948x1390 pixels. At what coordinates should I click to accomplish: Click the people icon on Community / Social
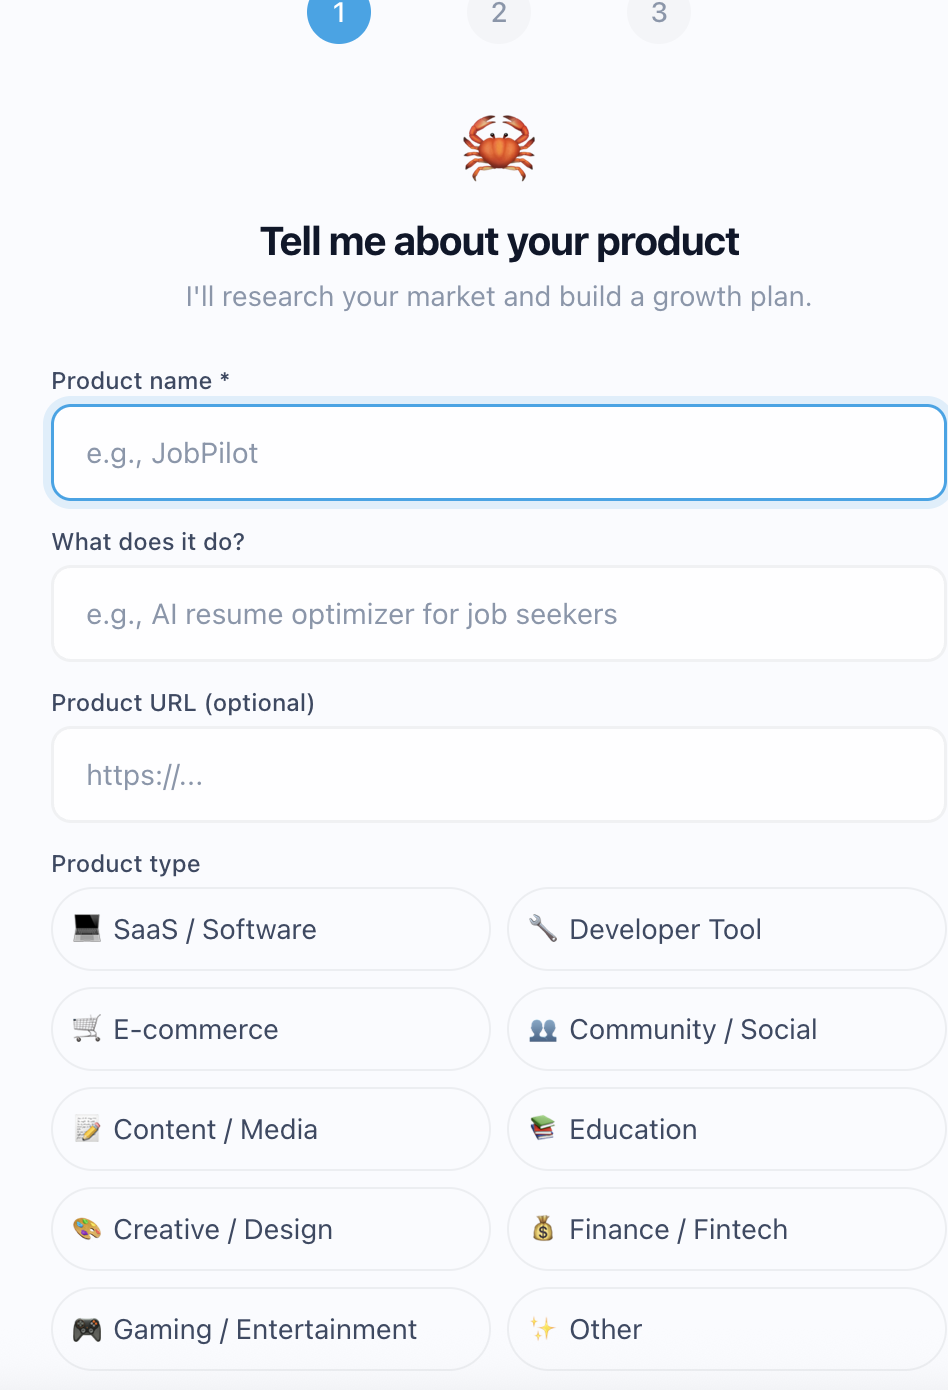coord(543,1029)
